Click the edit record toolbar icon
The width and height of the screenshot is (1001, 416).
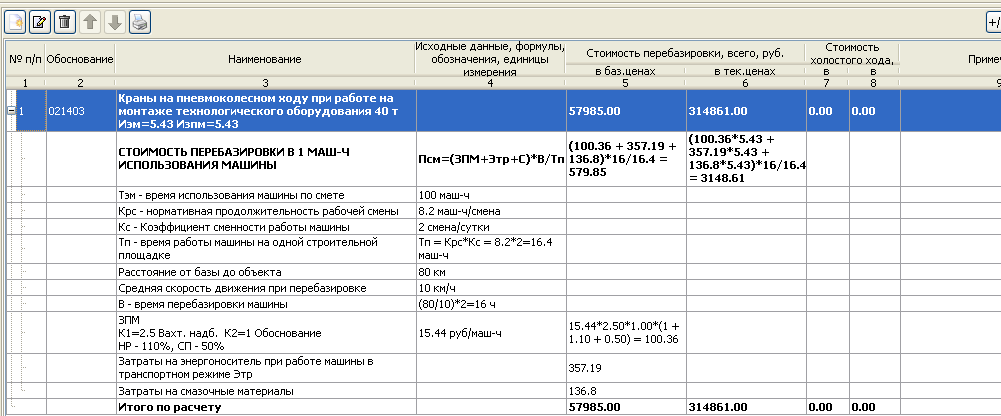point(40,23)
